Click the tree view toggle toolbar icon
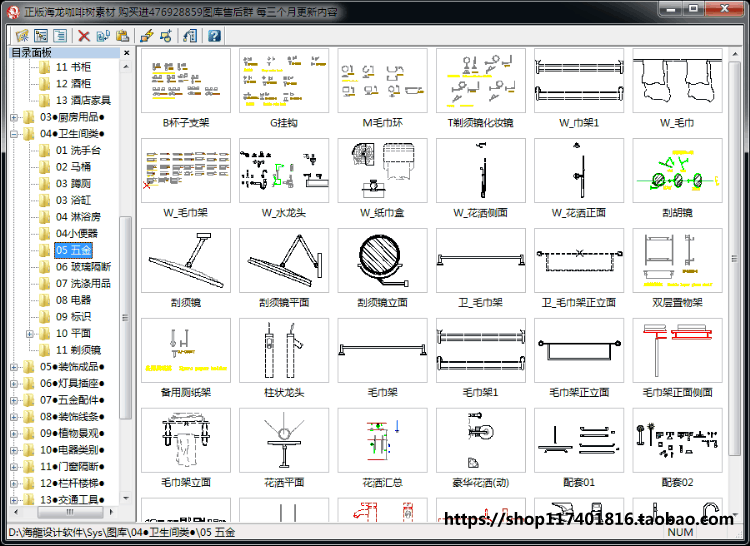 click(x=41, y=35)
